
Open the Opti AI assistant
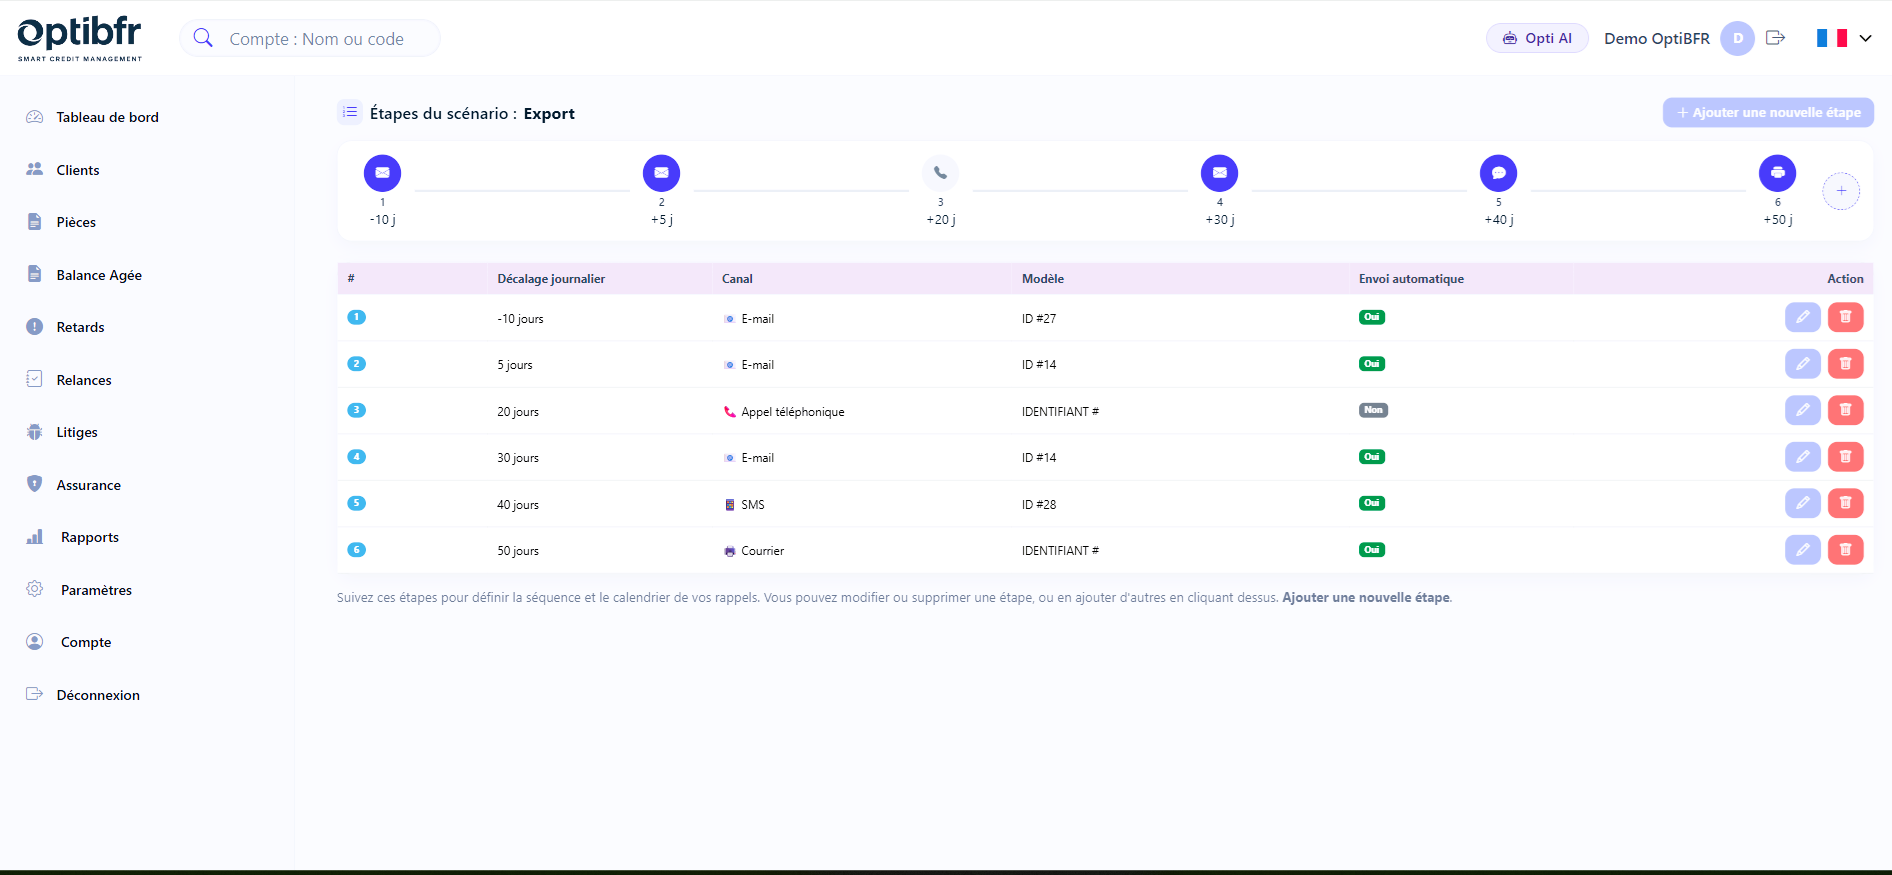(x=1537, y=38)
